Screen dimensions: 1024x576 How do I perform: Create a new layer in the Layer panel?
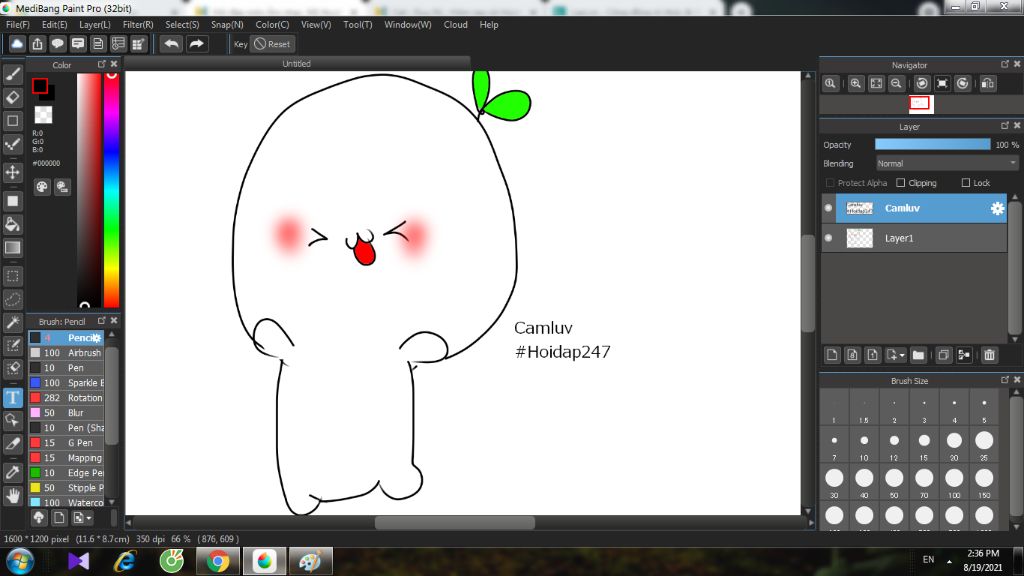click(832, 355)
